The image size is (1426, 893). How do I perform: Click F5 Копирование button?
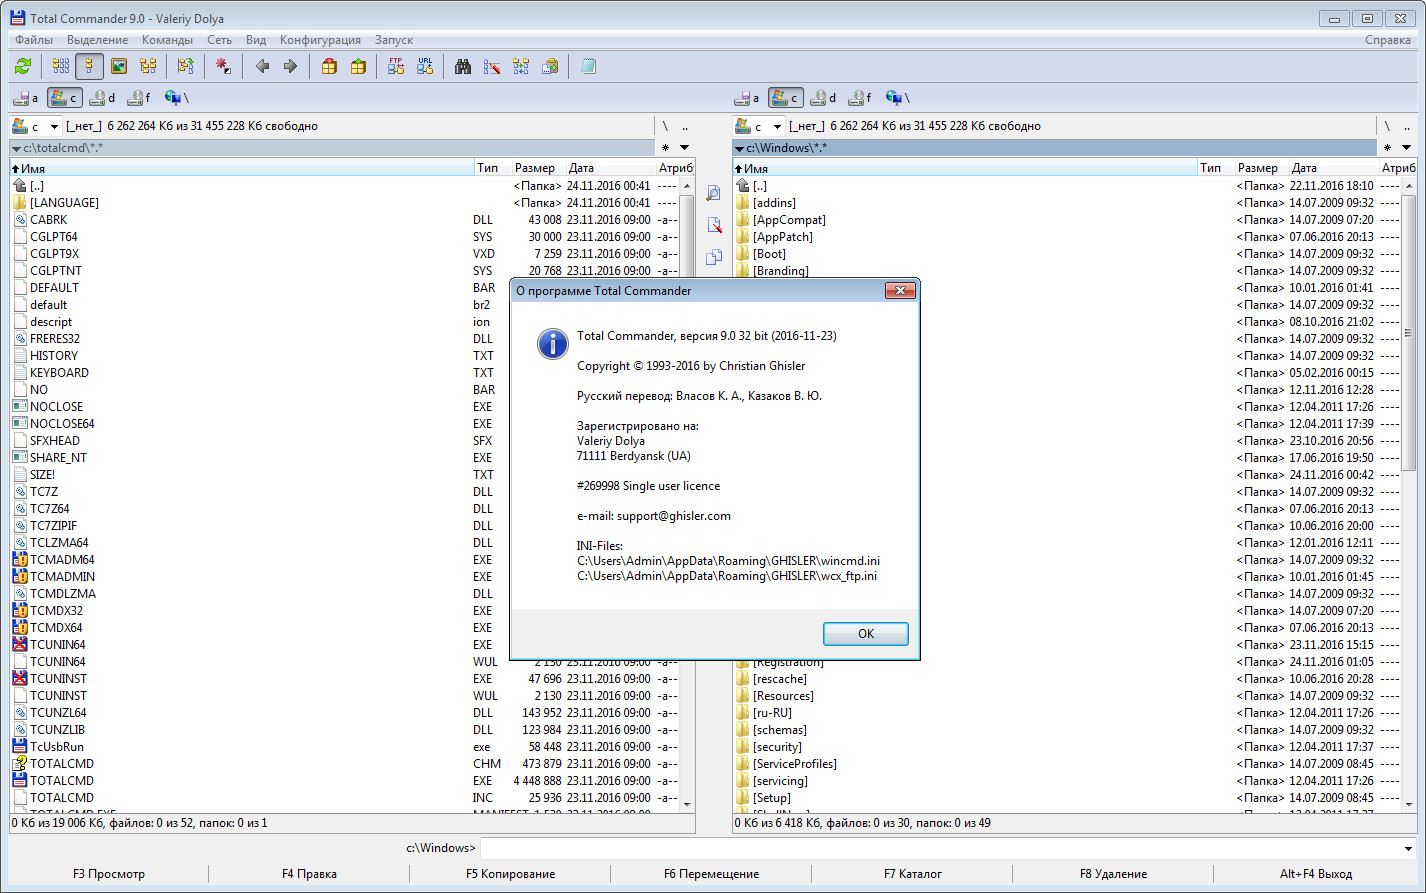coord(510,873)
